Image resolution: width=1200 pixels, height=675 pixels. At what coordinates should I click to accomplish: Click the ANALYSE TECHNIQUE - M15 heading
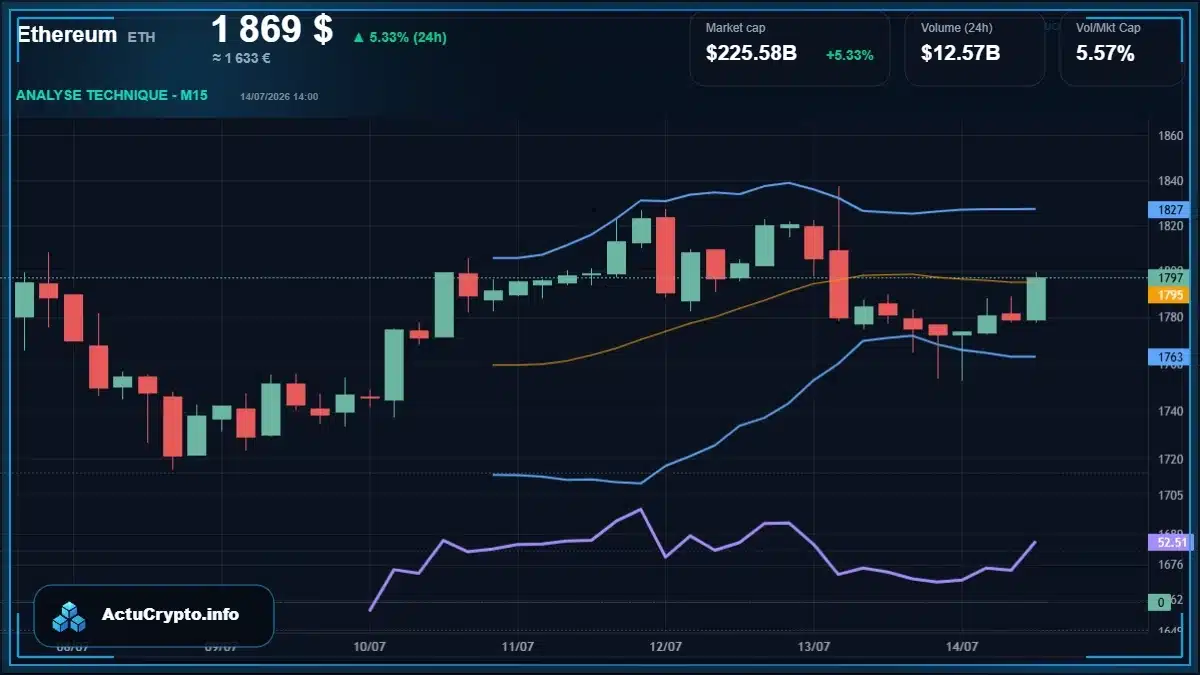pos(113,95)
